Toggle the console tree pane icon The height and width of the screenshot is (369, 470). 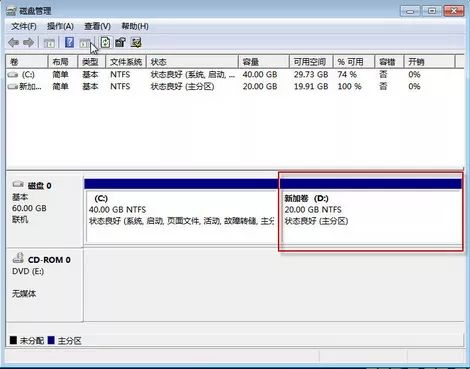(49, 43)
